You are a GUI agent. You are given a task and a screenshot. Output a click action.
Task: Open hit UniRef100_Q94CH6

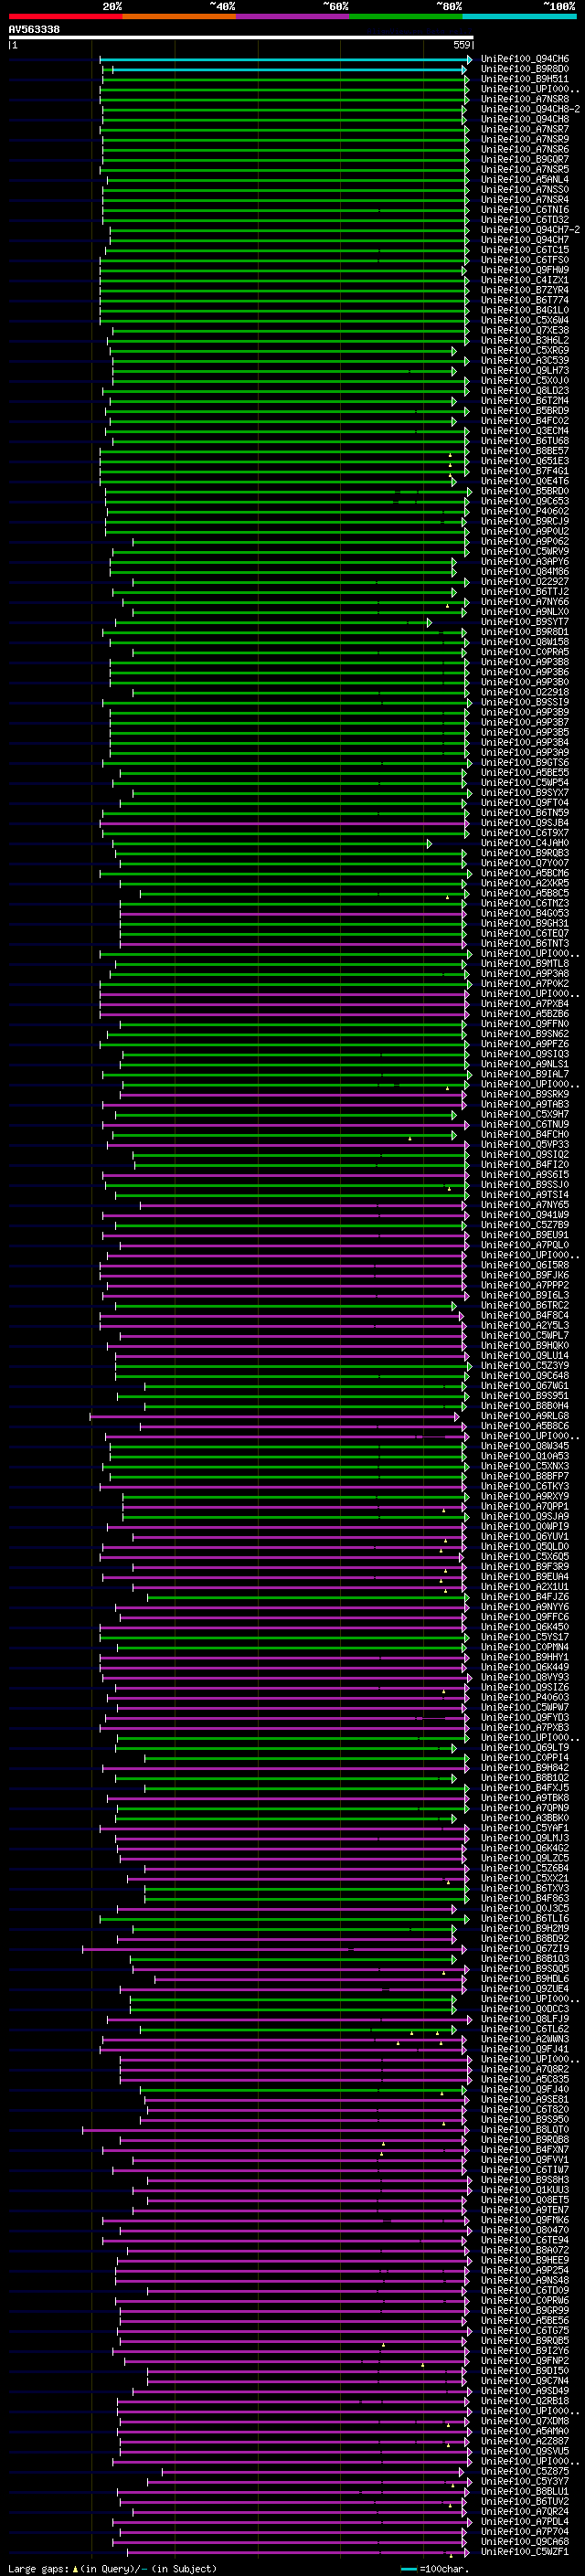[x=525, y=59]
